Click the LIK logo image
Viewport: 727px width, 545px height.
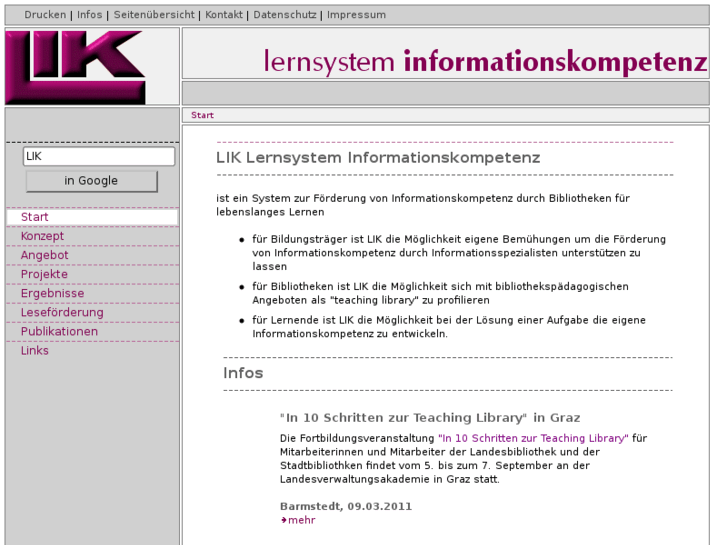(75, 67)
